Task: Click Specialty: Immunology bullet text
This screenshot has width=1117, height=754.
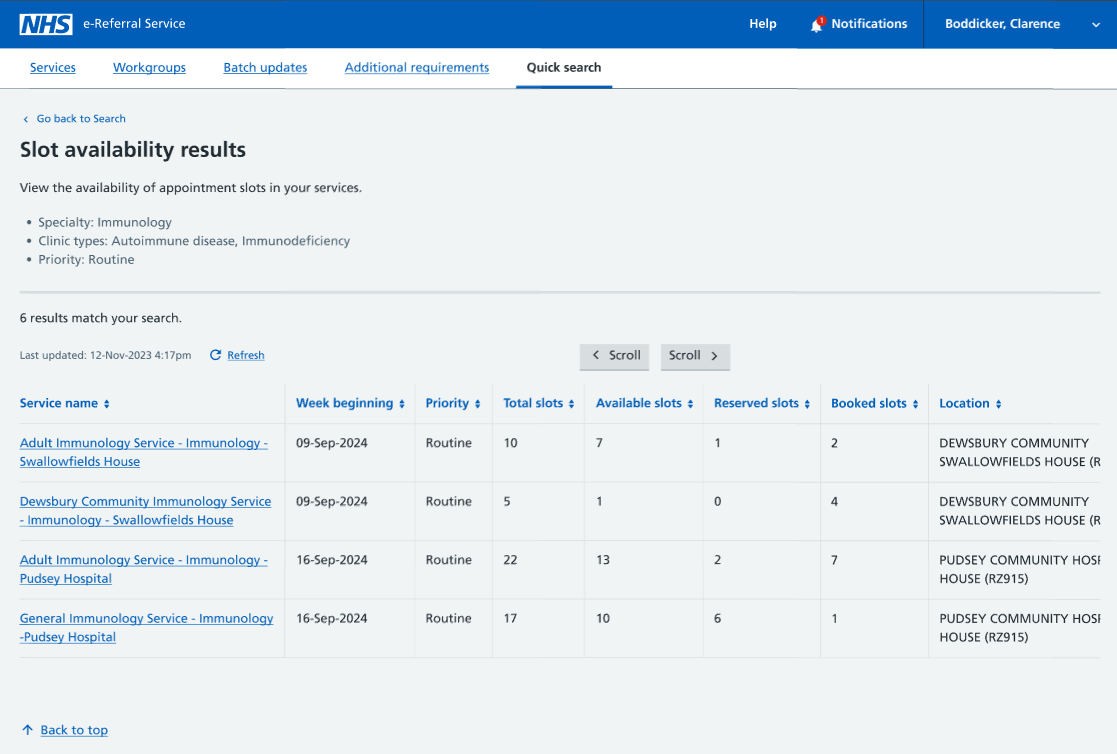Action: (x=105, y=222)
